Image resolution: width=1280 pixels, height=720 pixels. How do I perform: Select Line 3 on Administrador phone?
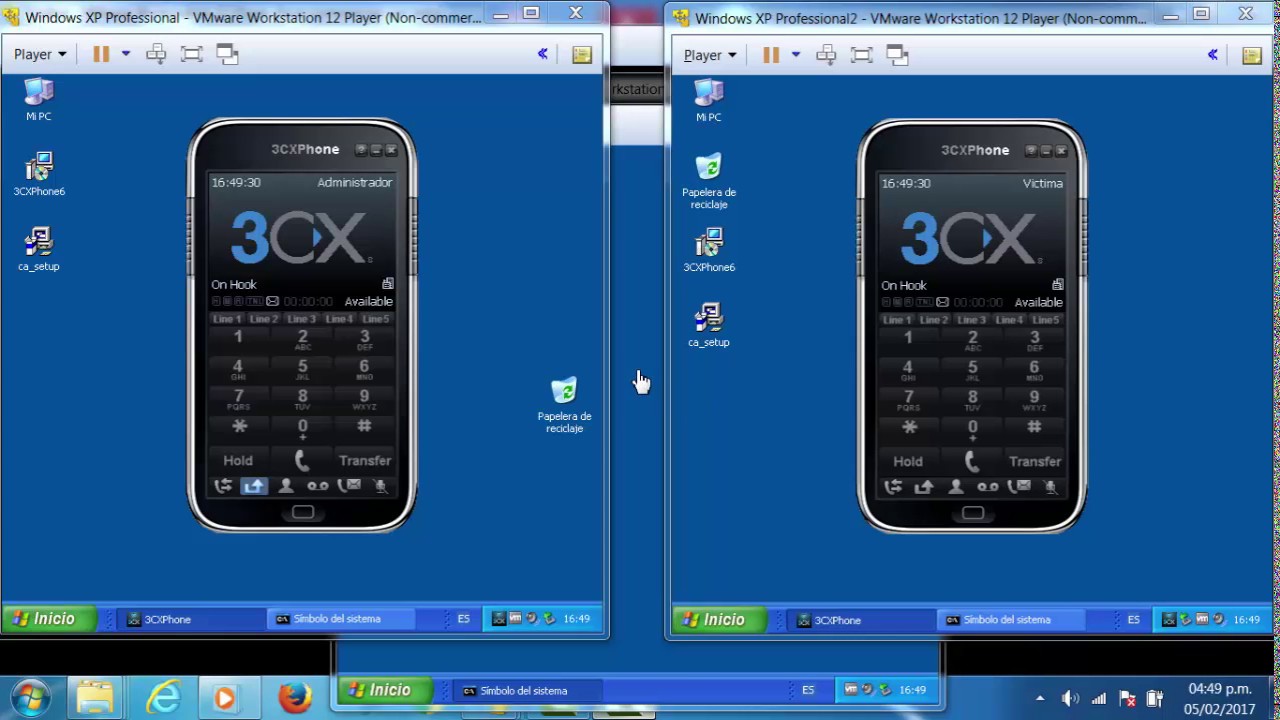301,319
